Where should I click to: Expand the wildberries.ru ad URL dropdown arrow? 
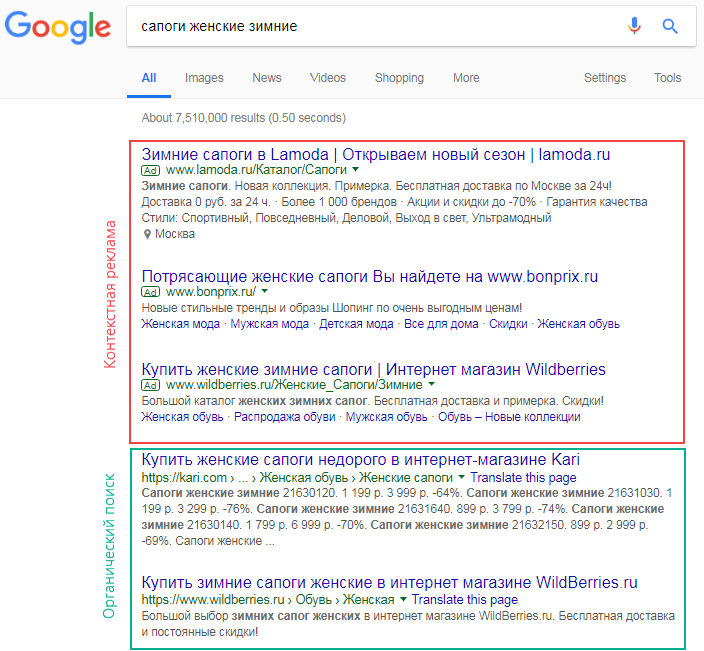point(431,384)
